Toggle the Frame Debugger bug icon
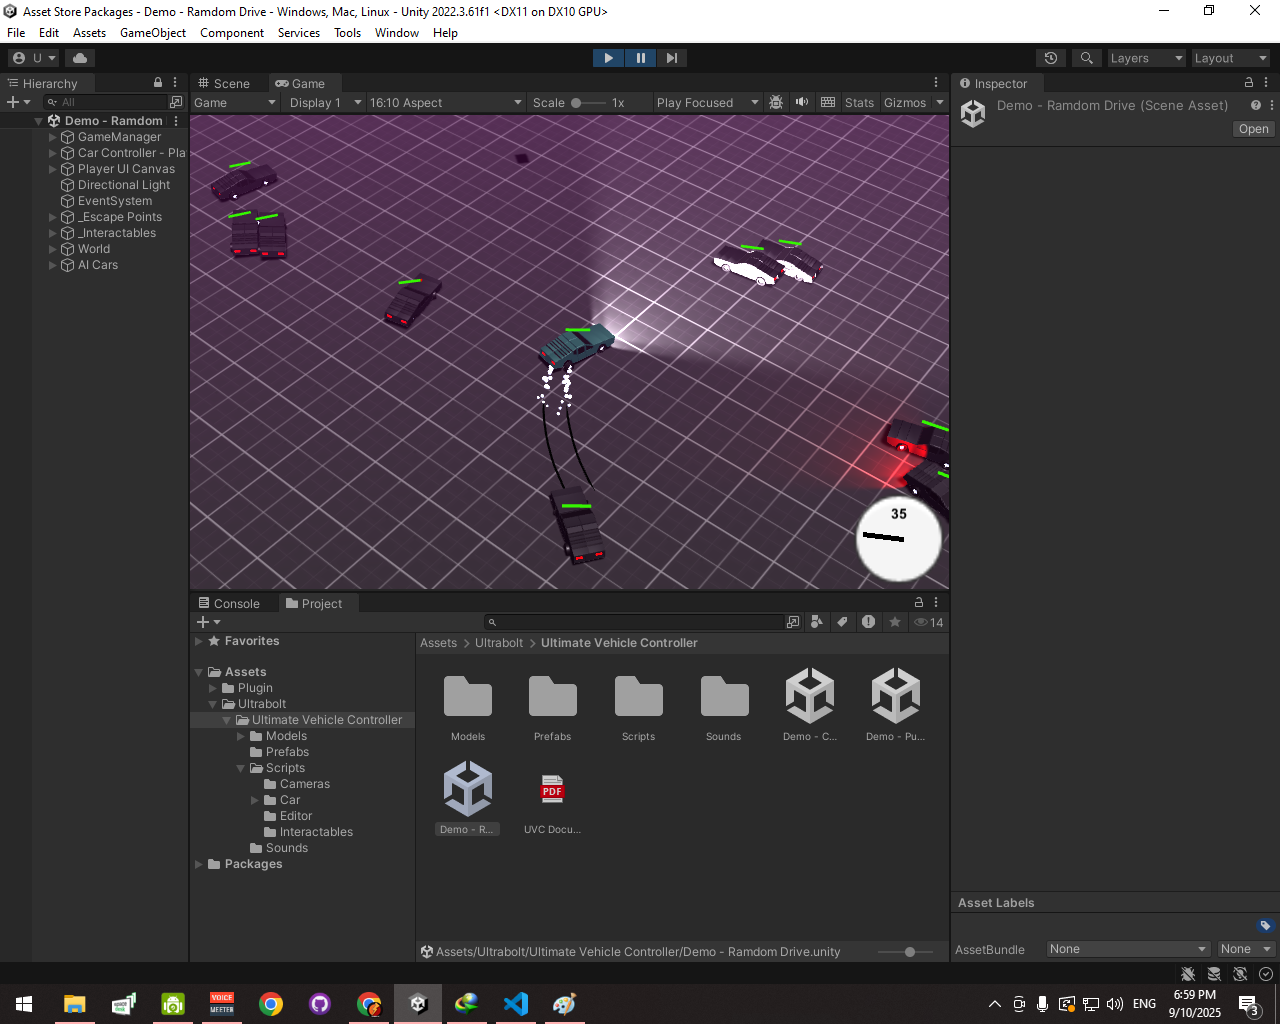Screen dimensions: 1280x1024 pos(776,103)
